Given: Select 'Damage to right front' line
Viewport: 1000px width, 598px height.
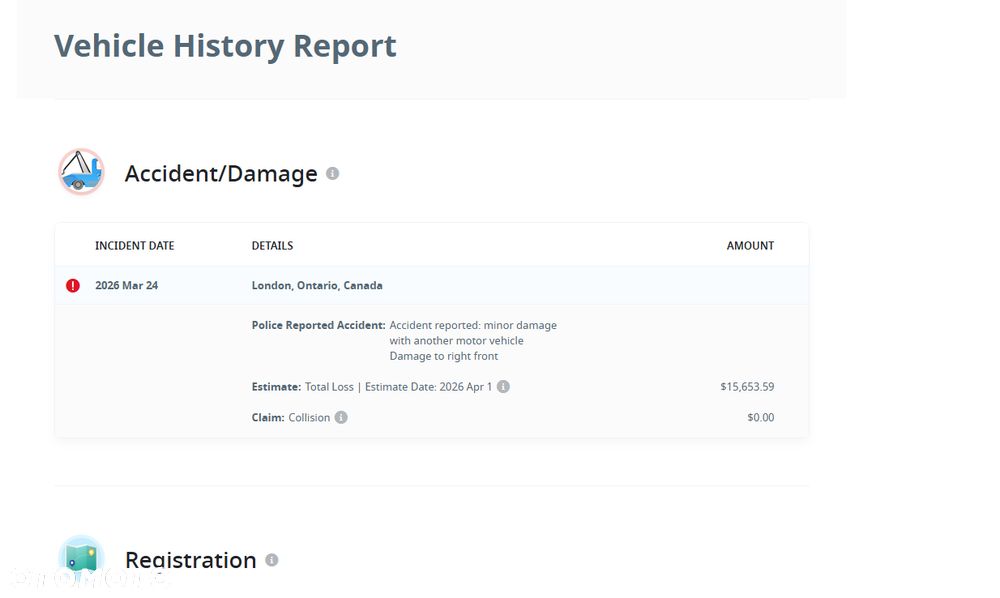Looking at the screenshot, I should pyautogui.click(x=444, y=356).
